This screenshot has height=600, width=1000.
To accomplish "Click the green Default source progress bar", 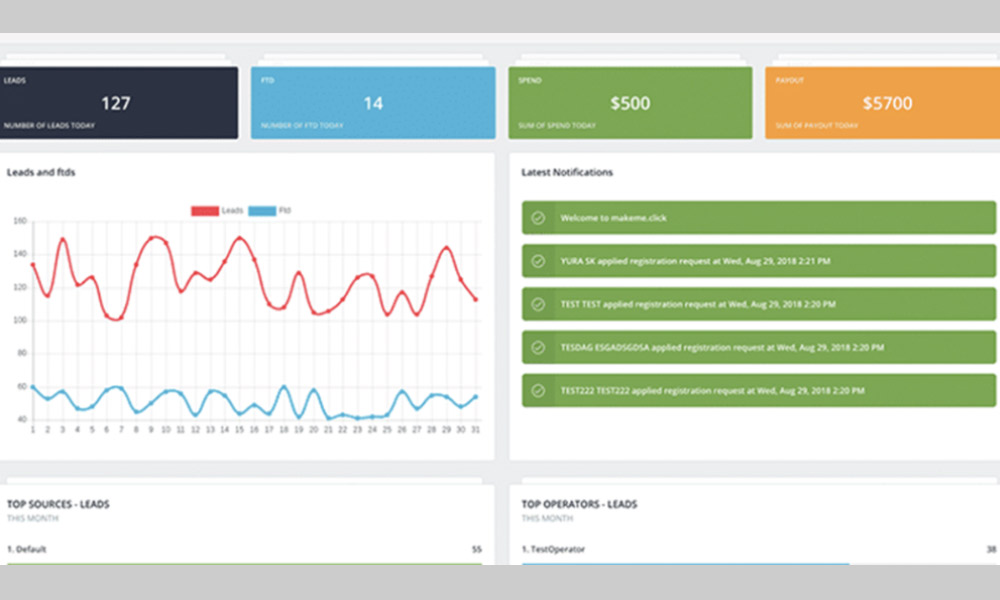I will coord(244,565).
